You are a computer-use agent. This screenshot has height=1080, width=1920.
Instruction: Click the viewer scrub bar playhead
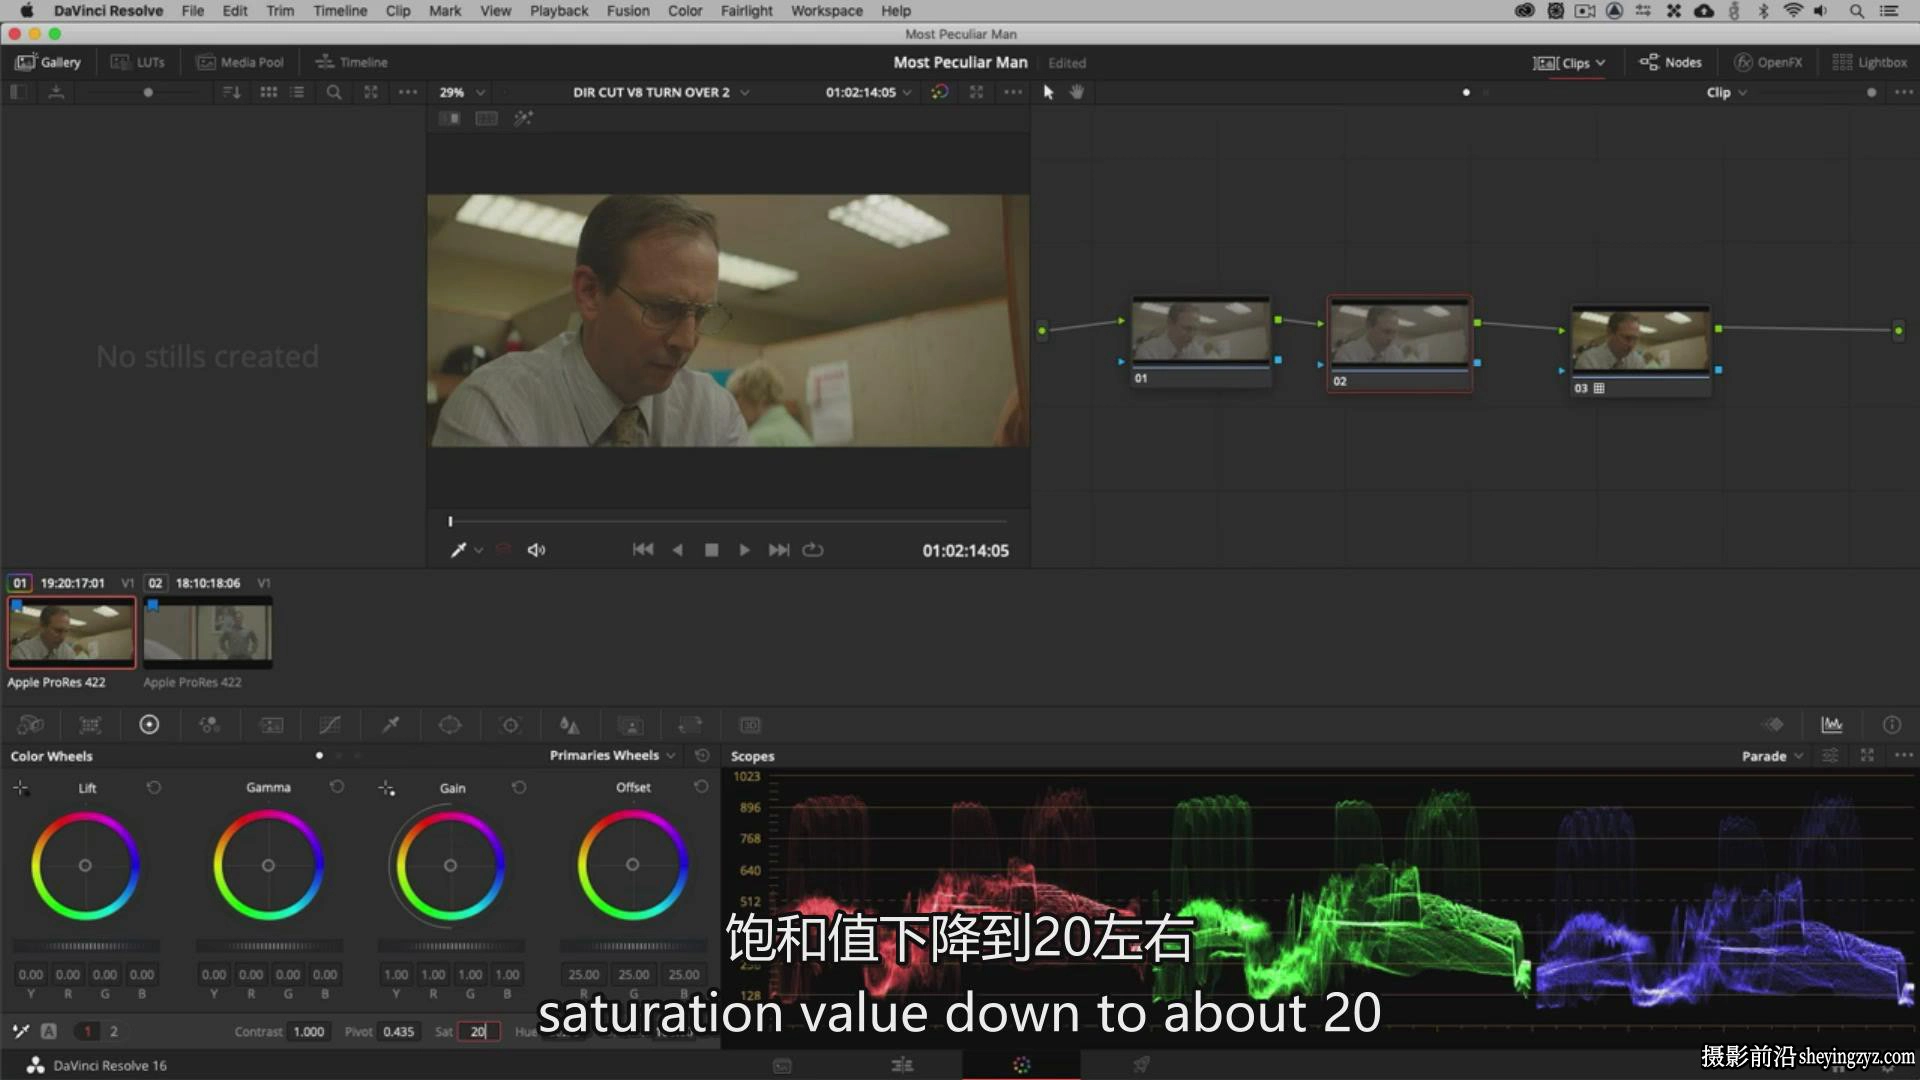(x=451, y=521)
